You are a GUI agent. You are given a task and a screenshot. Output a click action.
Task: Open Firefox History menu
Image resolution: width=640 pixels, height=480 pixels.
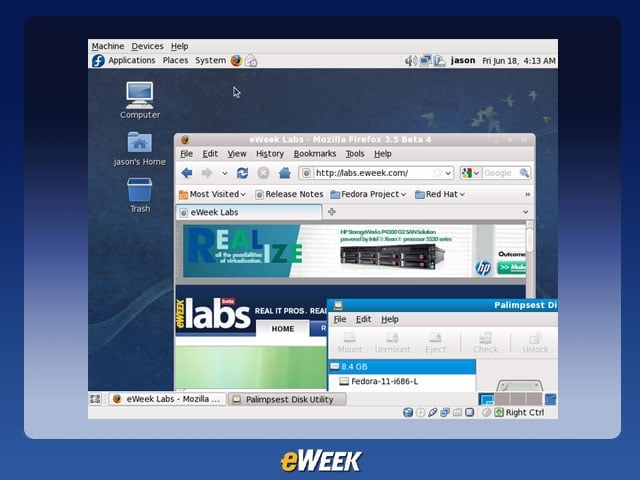coord(270,154)
